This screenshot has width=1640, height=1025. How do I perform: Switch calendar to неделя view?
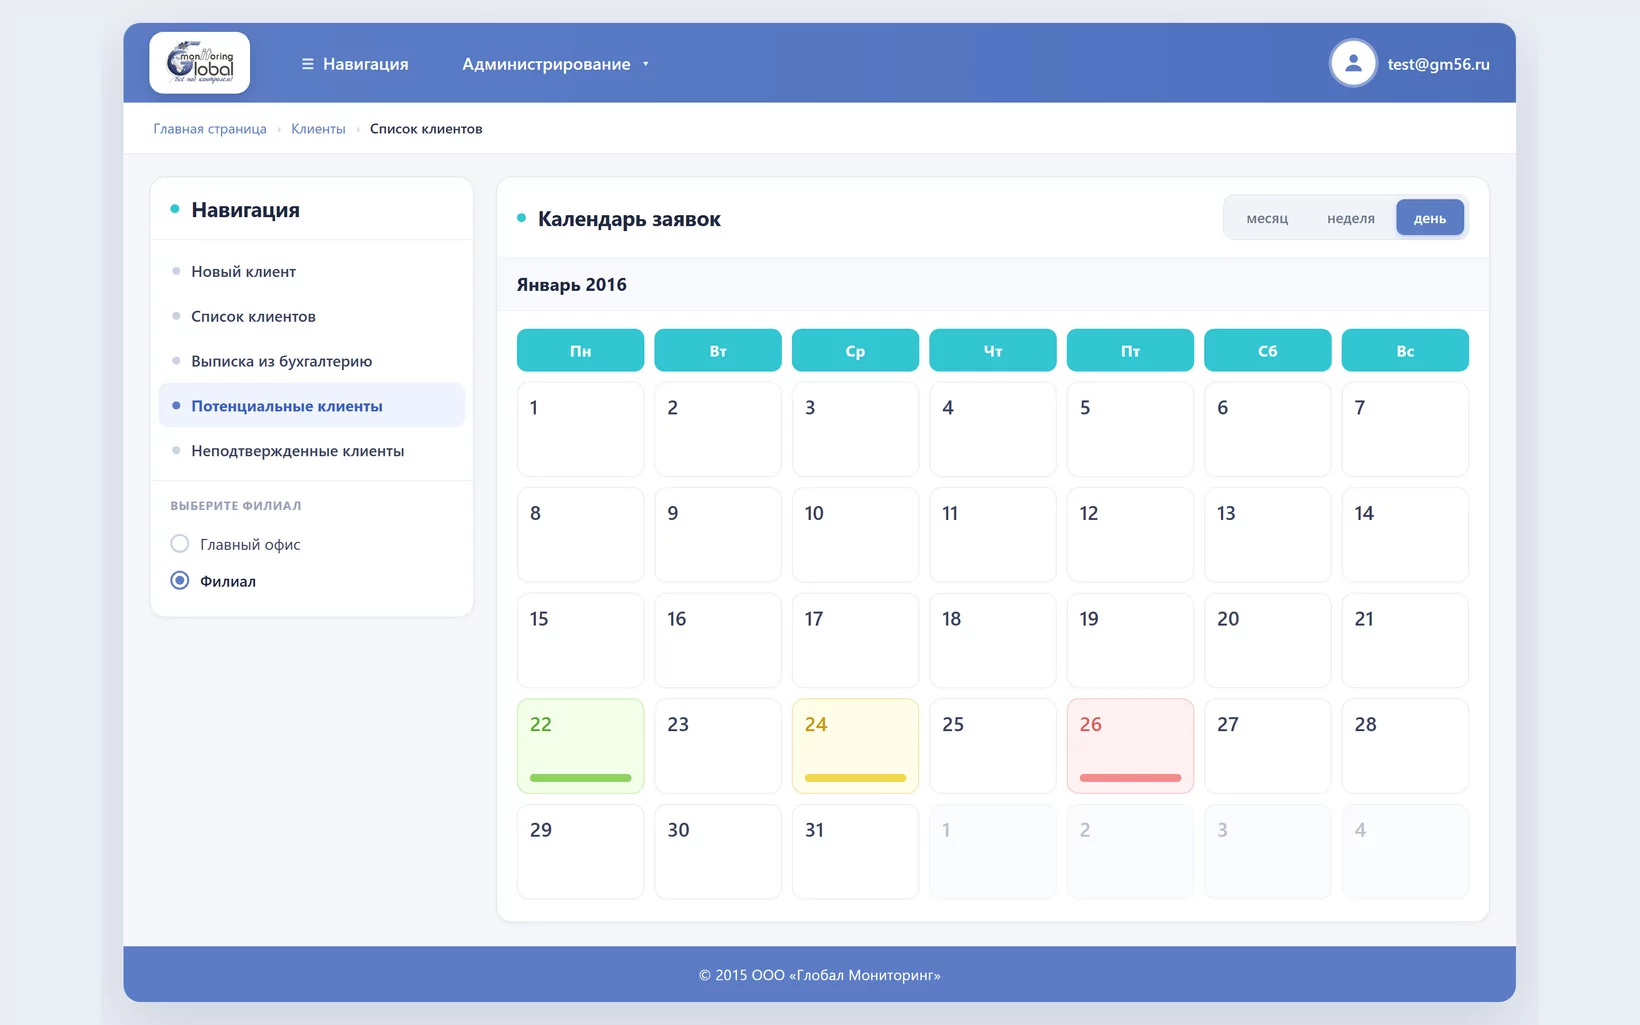pyautogui.click(x=1351, y=218)
